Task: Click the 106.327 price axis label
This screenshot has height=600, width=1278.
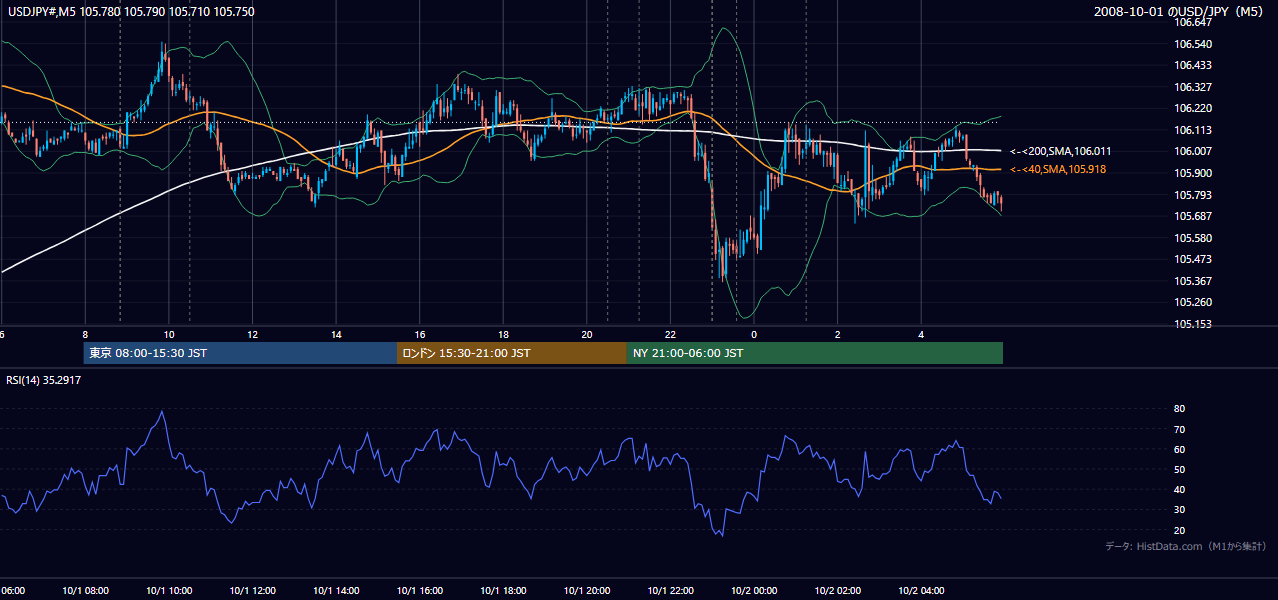Action: click(x=1194, y=87)
